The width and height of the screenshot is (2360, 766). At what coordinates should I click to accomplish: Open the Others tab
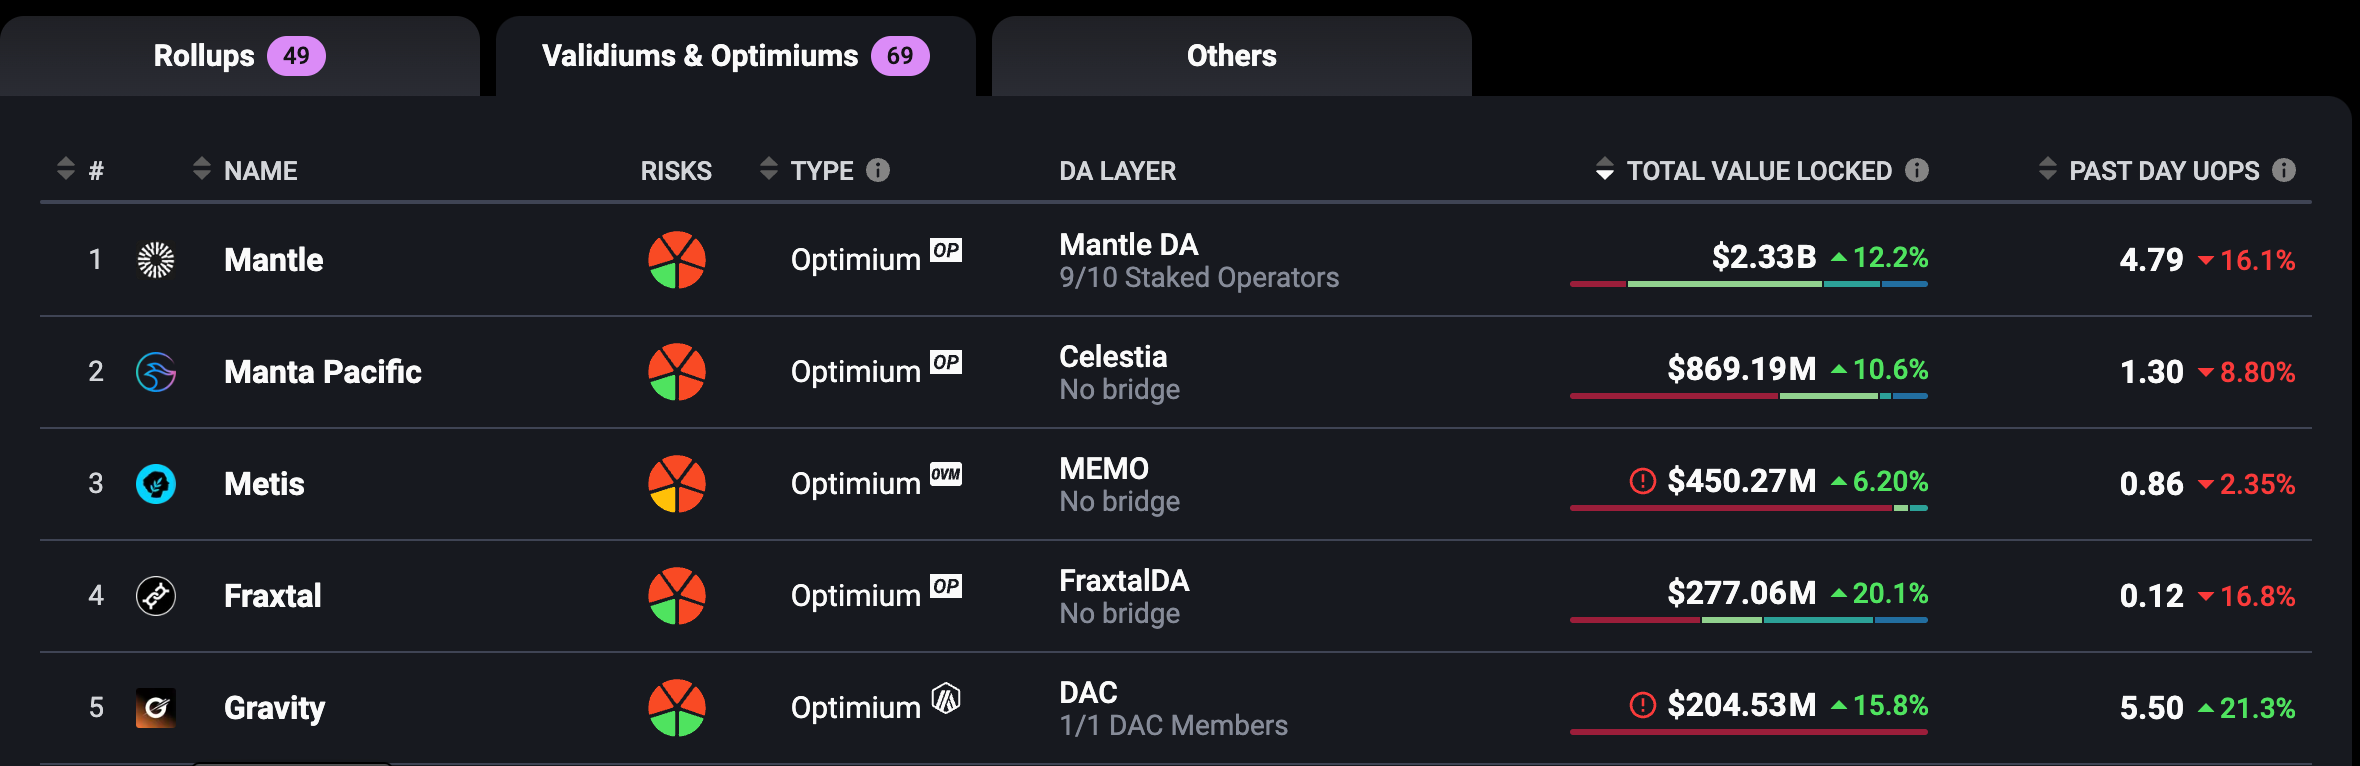[1232, 56]
